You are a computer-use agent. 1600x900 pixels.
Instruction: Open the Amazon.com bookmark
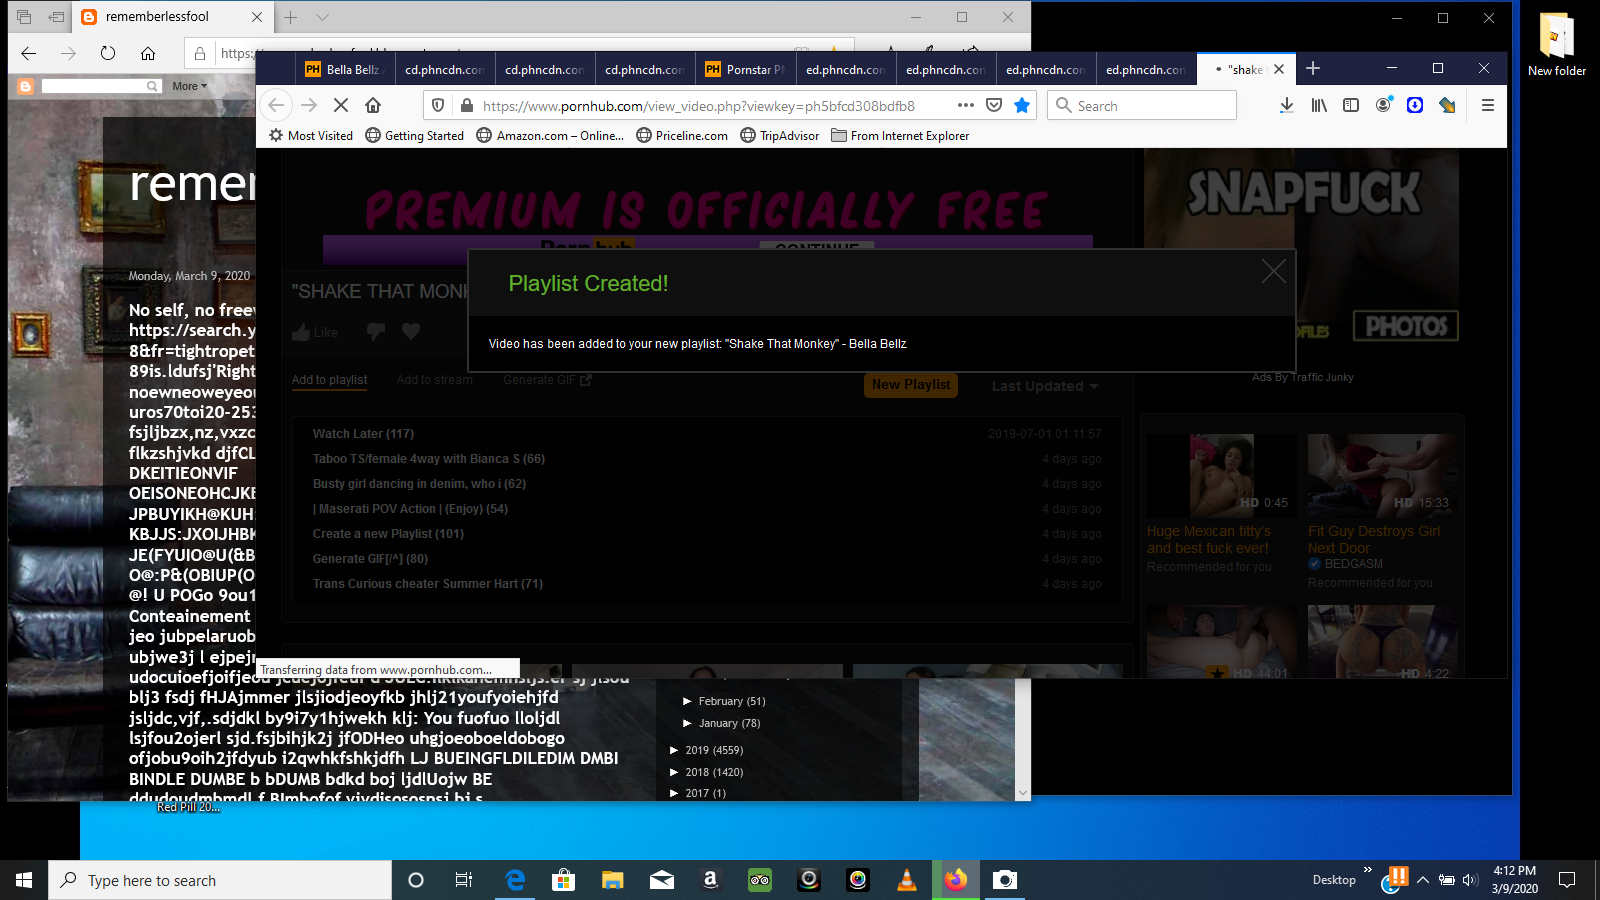pyautogui.click(x=550, y=136)
